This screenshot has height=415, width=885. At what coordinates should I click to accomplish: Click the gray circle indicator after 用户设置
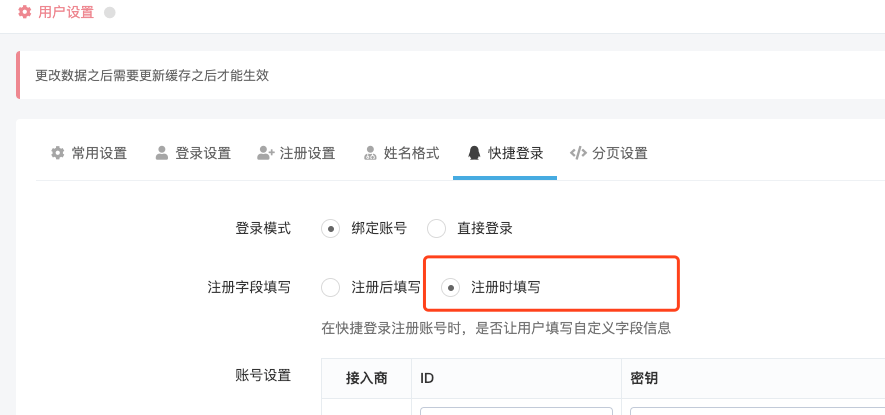click(110, 12)
